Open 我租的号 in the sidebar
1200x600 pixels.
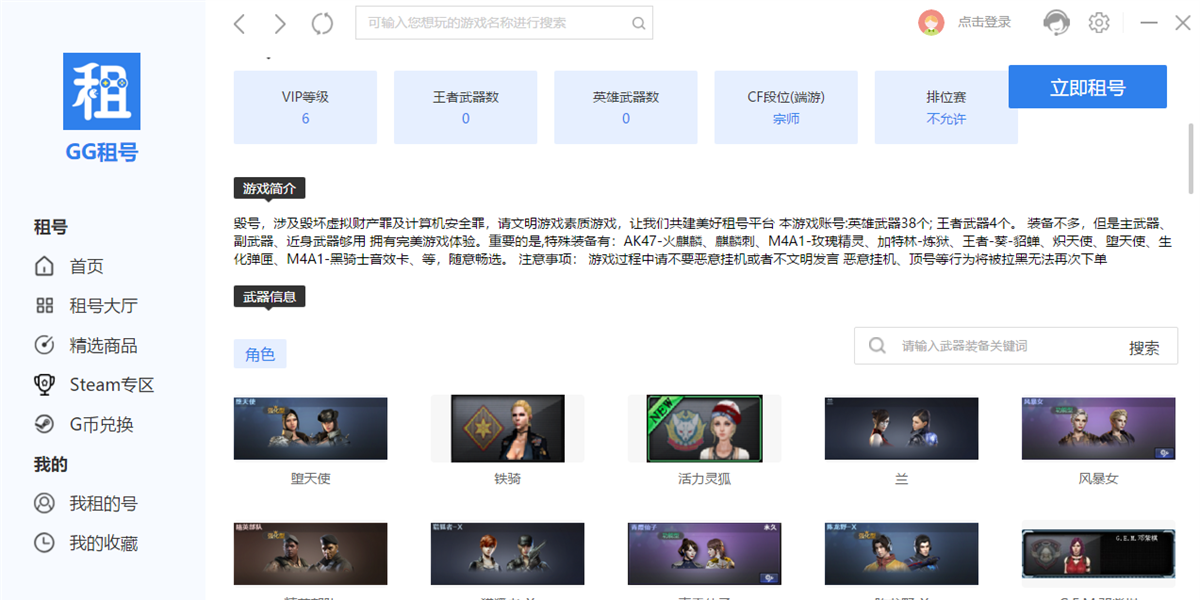[102, 503]
